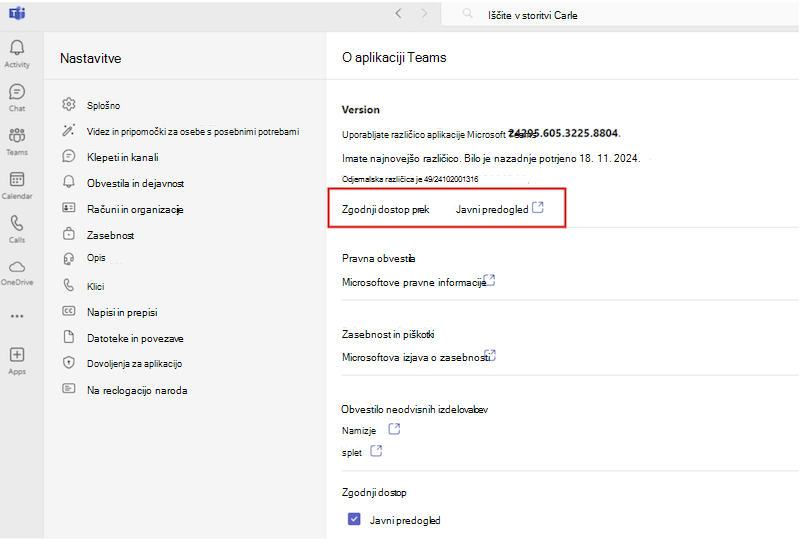
Task: Open Klici settings
Action: (x=95, y=287)
